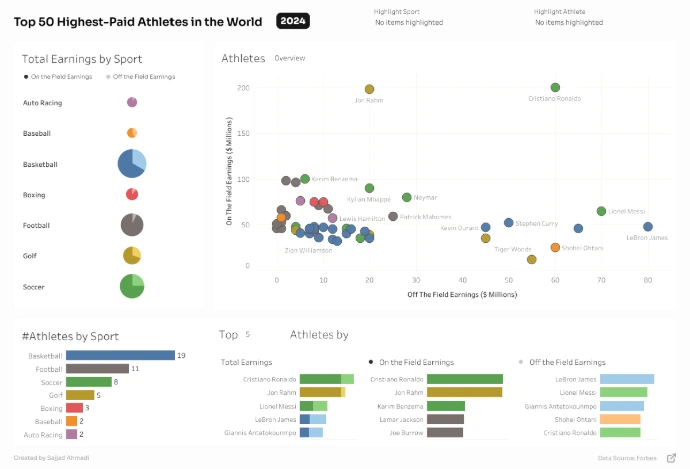Click the 2024 year button
The image size is (690, 469).
tap(294, 21)
